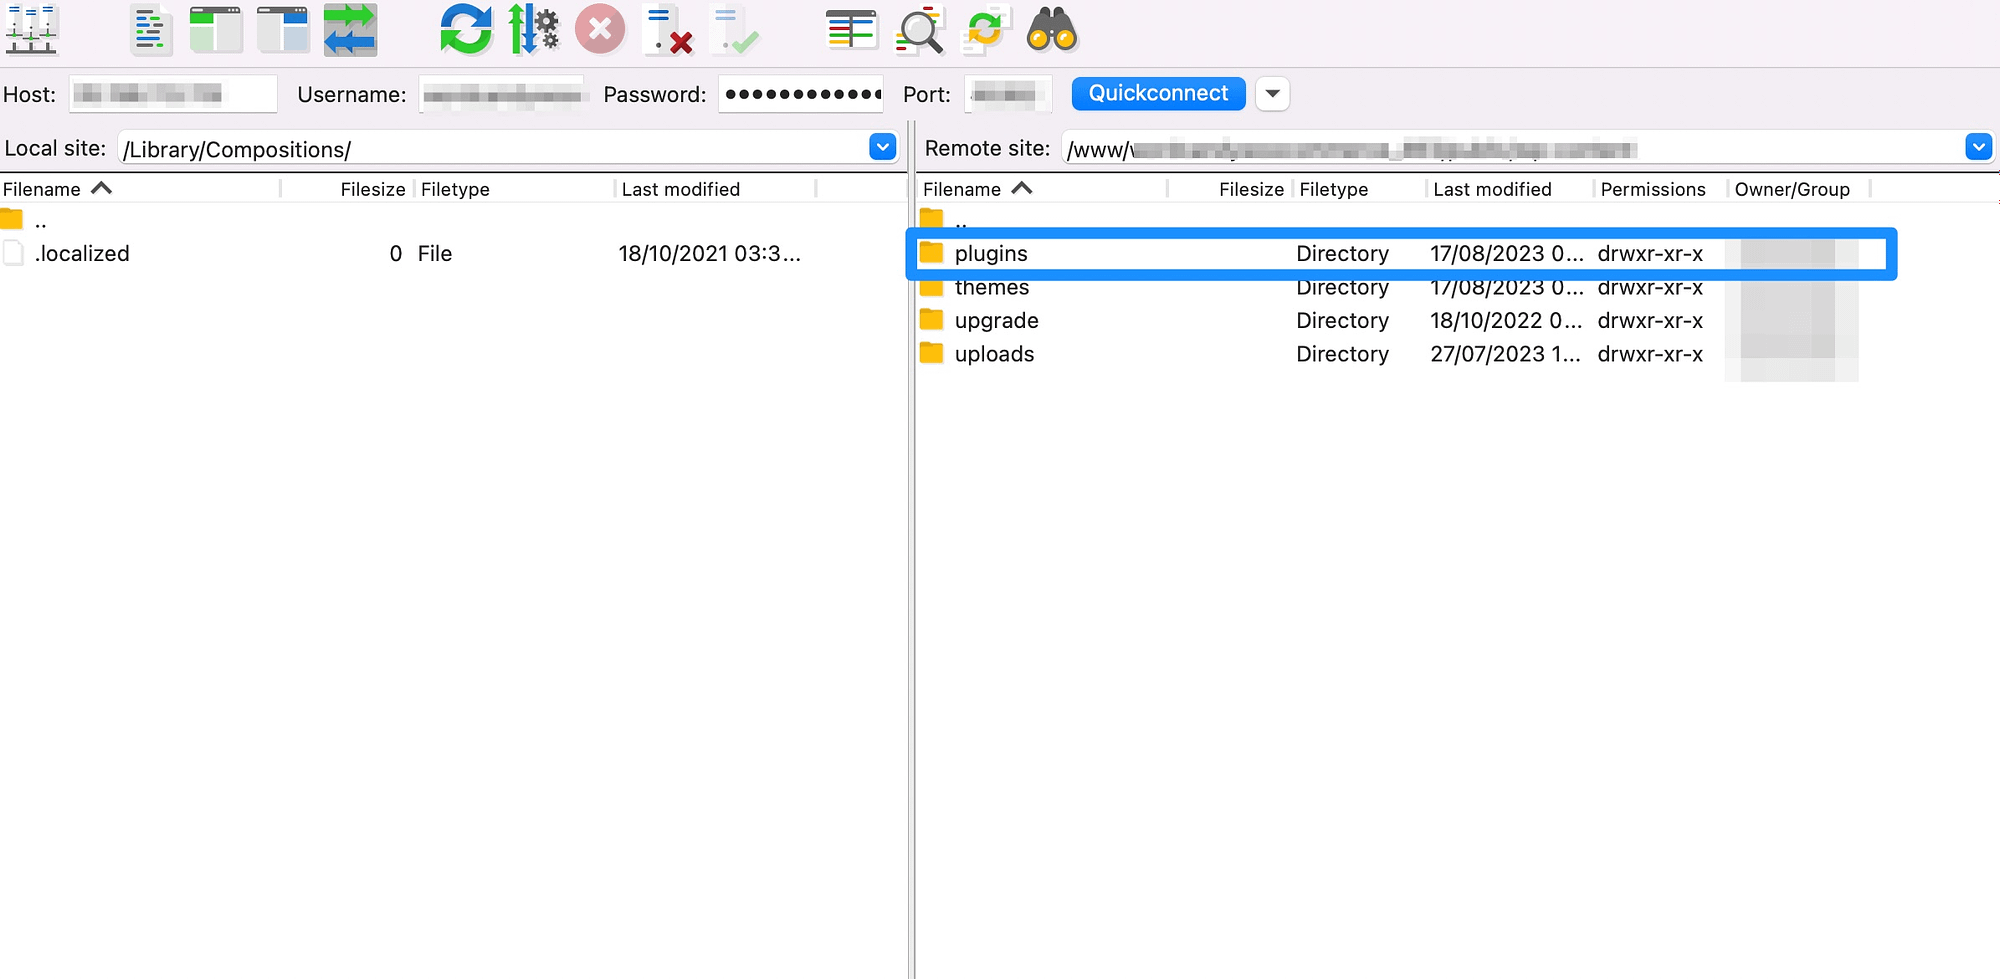The width and height of the screenshot is (2000, 979).
Task: Click the Quickconnect button
Action: click(x=1158, y=93)
